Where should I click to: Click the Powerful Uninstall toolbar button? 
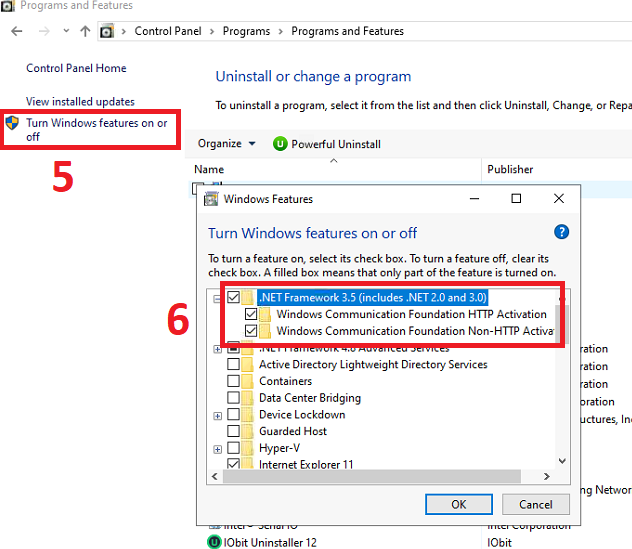coord(326,144)
